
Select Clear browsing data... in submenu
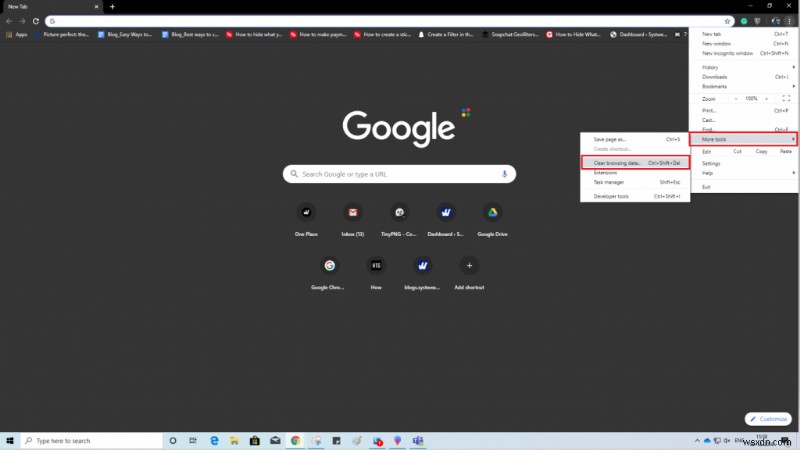click(635, 163)
